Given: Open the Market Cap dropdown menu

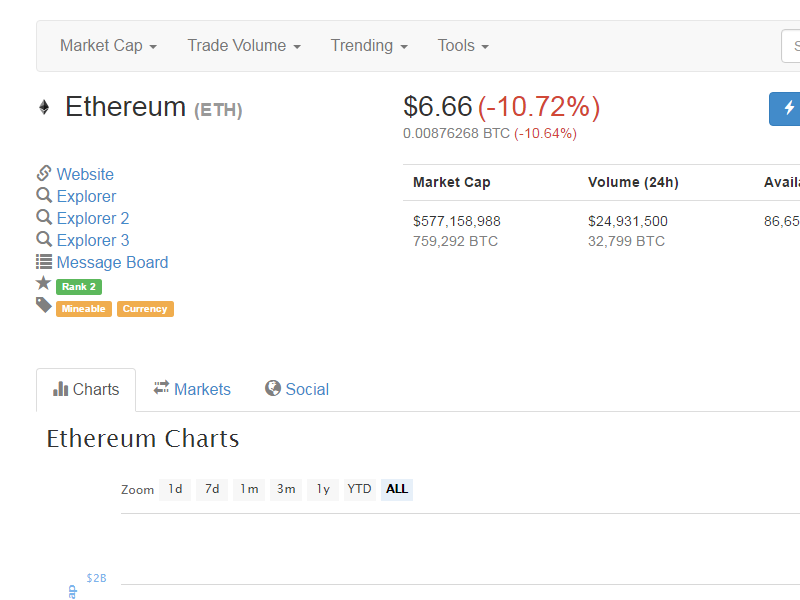Looking at the screenshot, I should coord(108,46).
